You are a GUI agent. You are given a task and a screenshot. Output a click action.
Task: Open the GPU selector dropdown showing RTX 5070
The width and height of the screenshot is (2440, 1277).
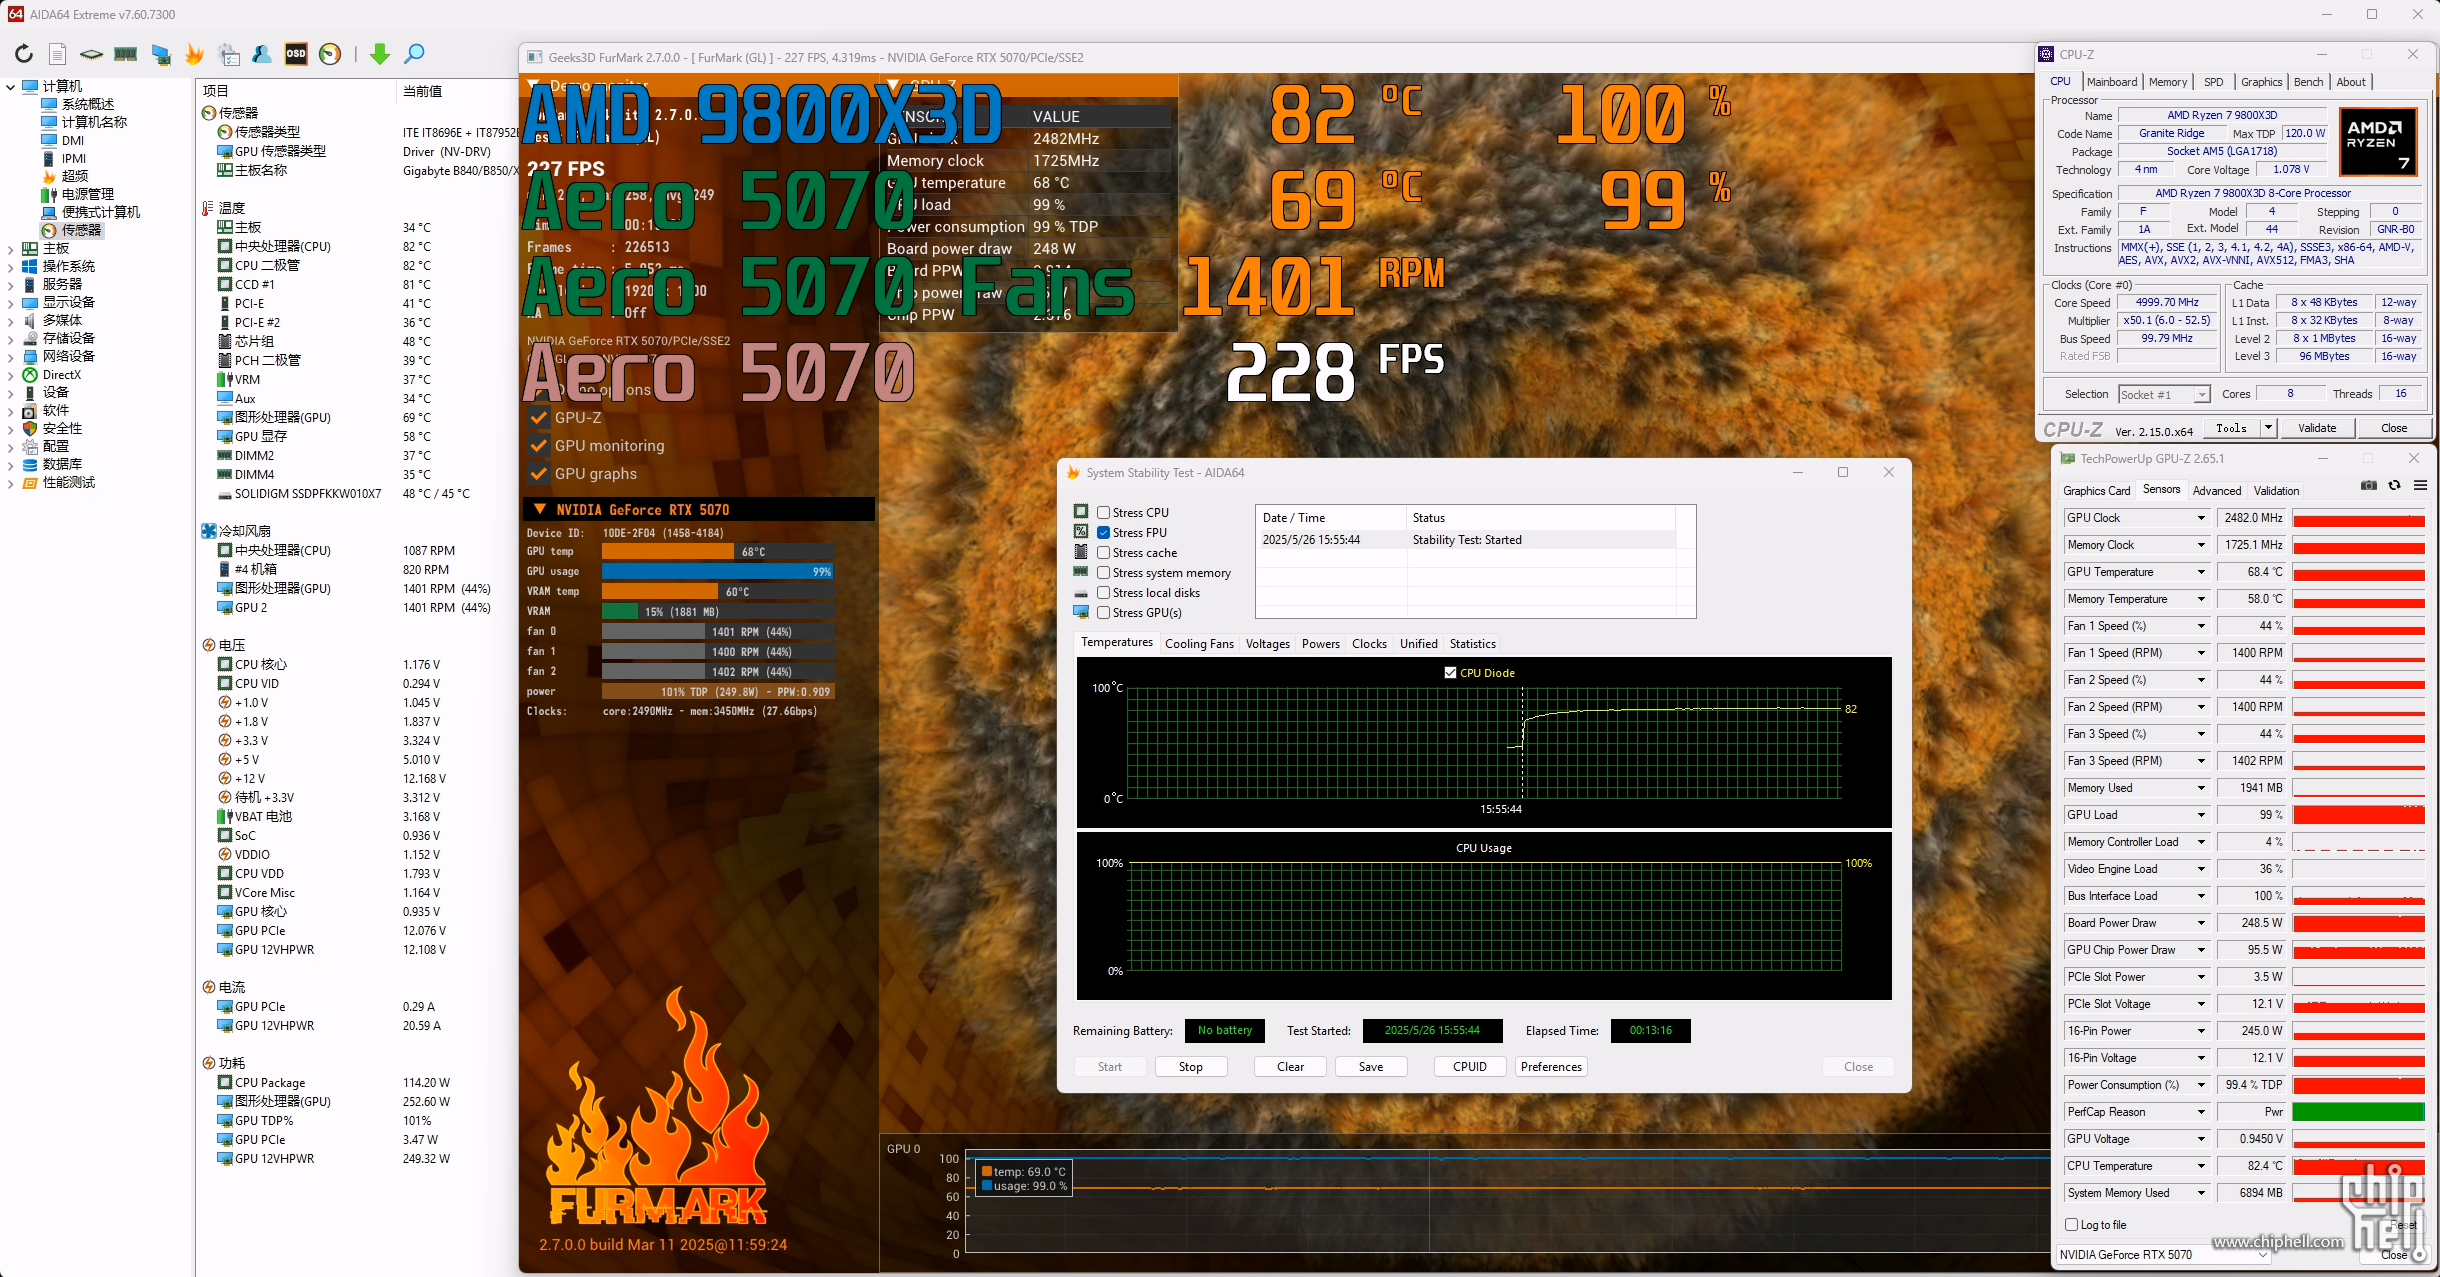pyautogui.click(x=2164, y=1255)
